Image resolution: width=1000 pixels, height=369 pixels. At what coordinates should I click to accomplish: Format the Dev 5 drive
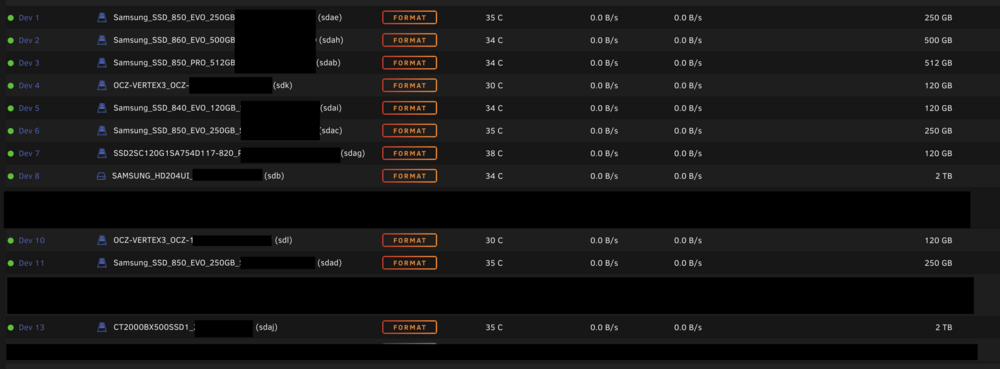coord(409,108)
